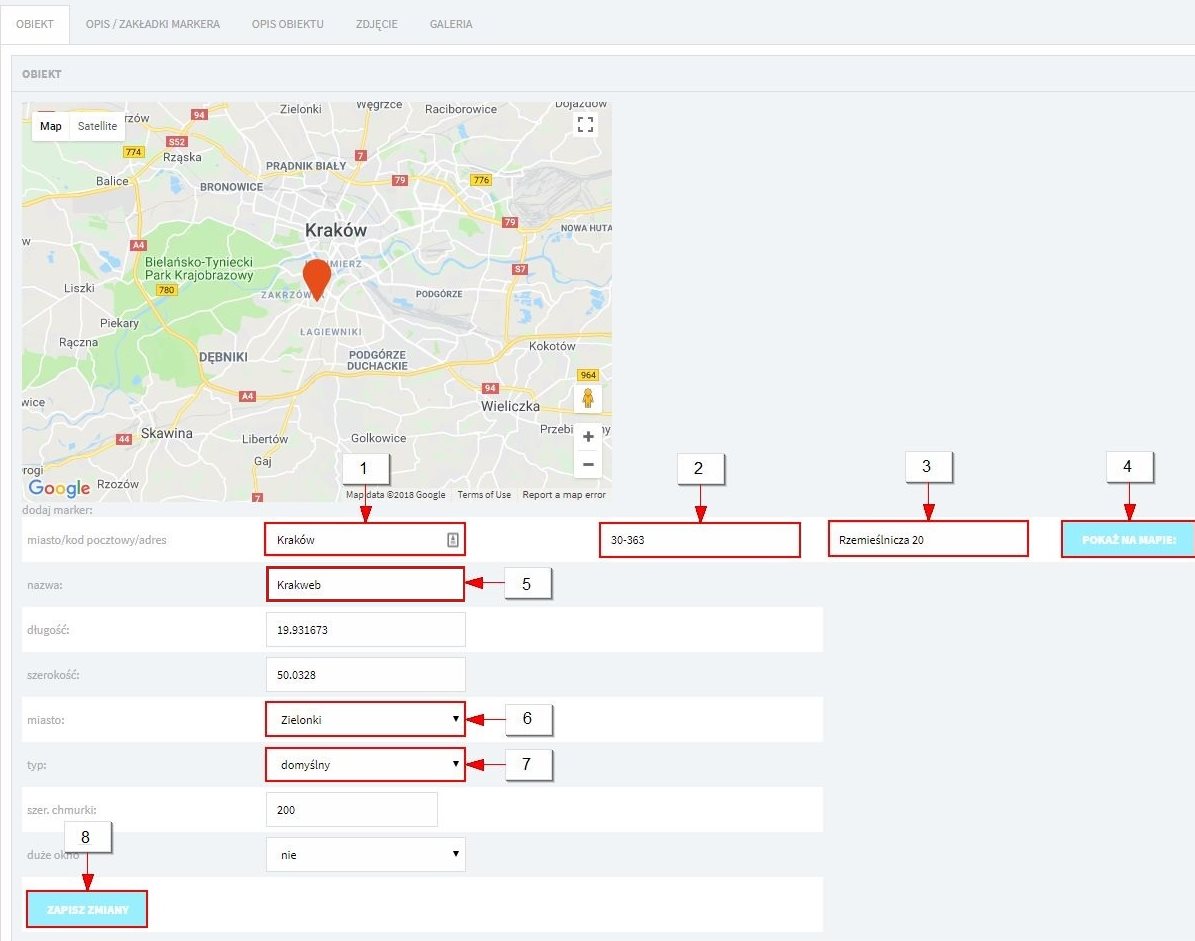Open Terms of Use link on map

point(484,495)
